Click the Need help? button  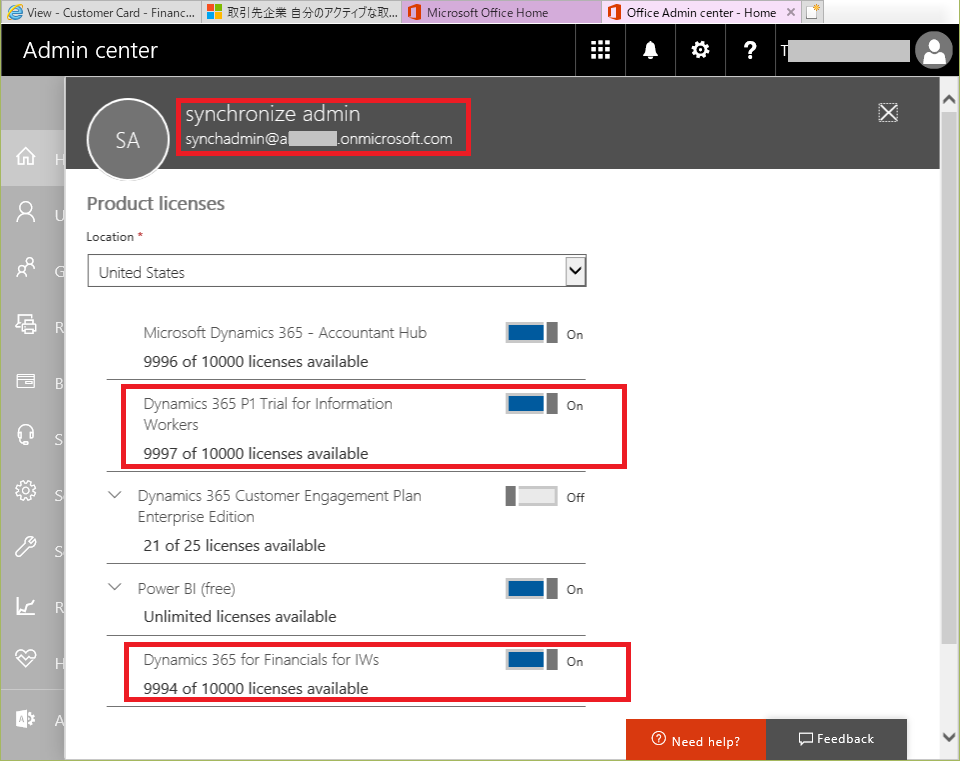696,740
